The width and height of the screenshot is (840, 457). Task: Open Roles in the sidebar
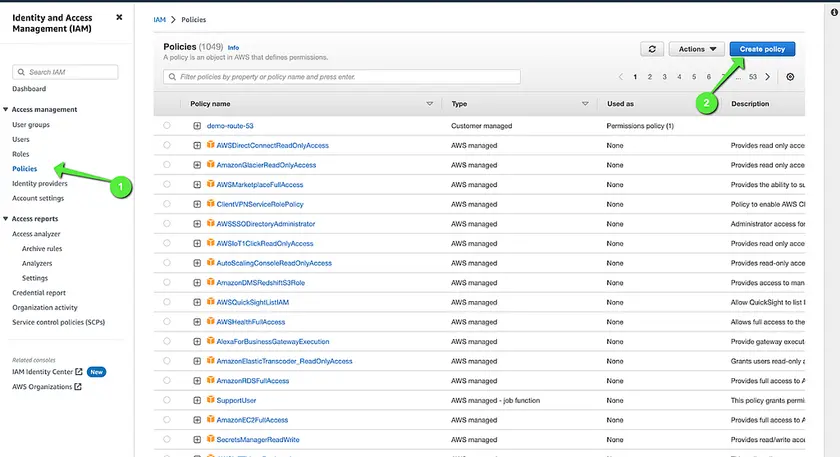20,154
